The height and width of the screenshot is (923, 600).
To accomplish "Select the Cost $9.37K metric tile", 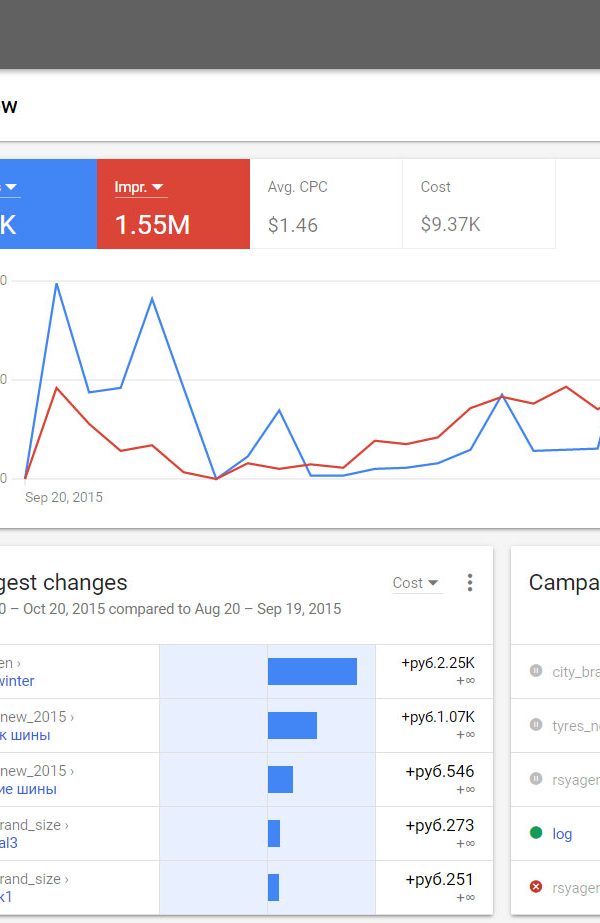I will click(479, 204).
